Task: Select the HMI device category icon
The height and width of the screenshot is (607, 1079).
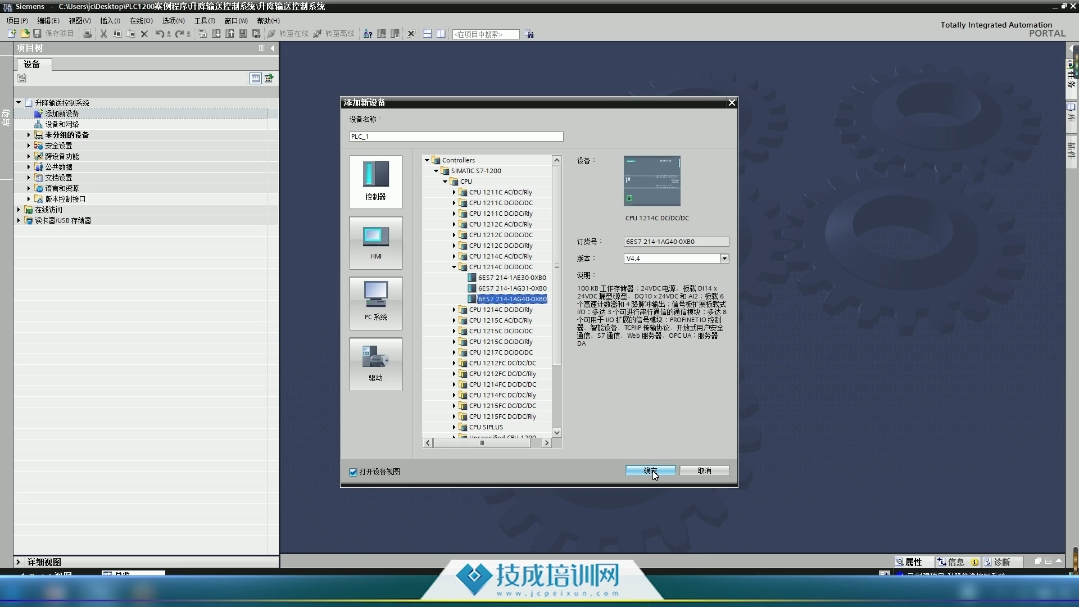Action: pos(376,242)
